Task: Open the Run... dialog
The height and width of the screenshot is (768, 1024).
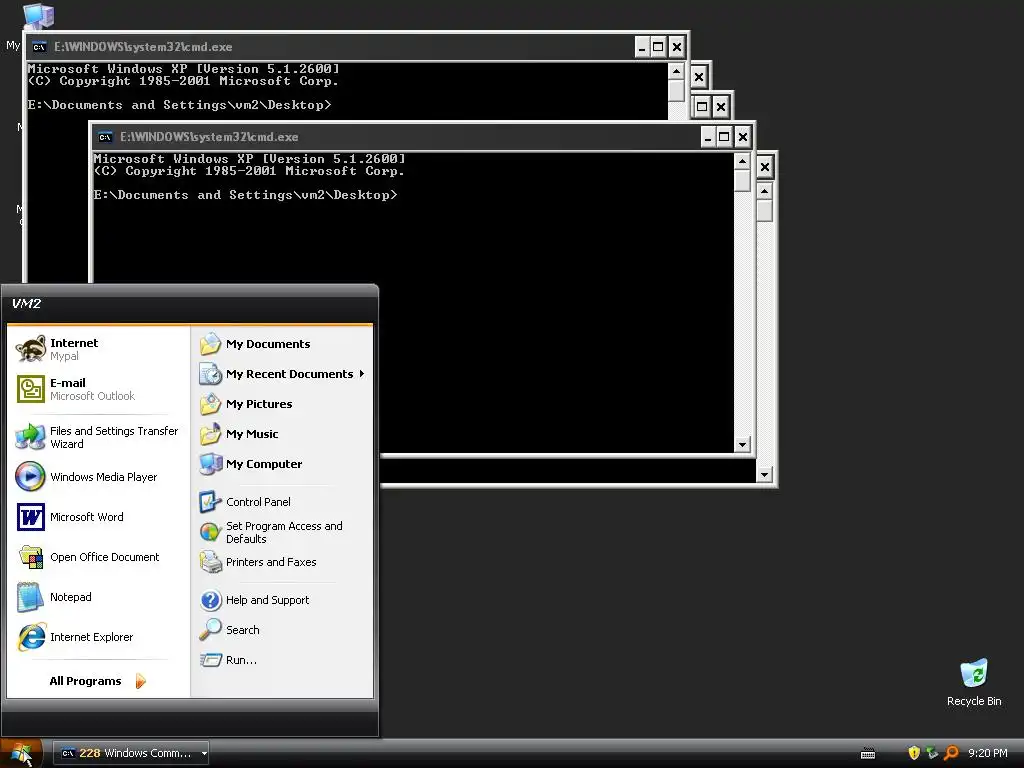Action: (282, 660)
